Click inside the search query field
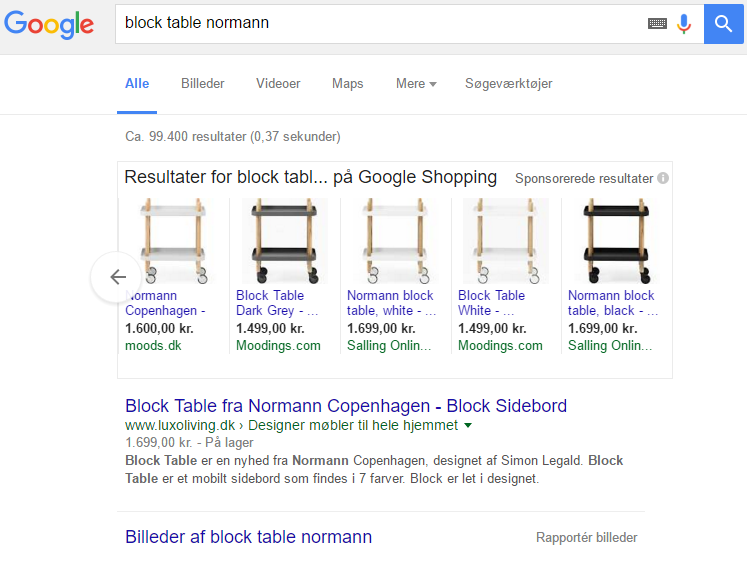 pyautogui.click(x=380, y=23)
